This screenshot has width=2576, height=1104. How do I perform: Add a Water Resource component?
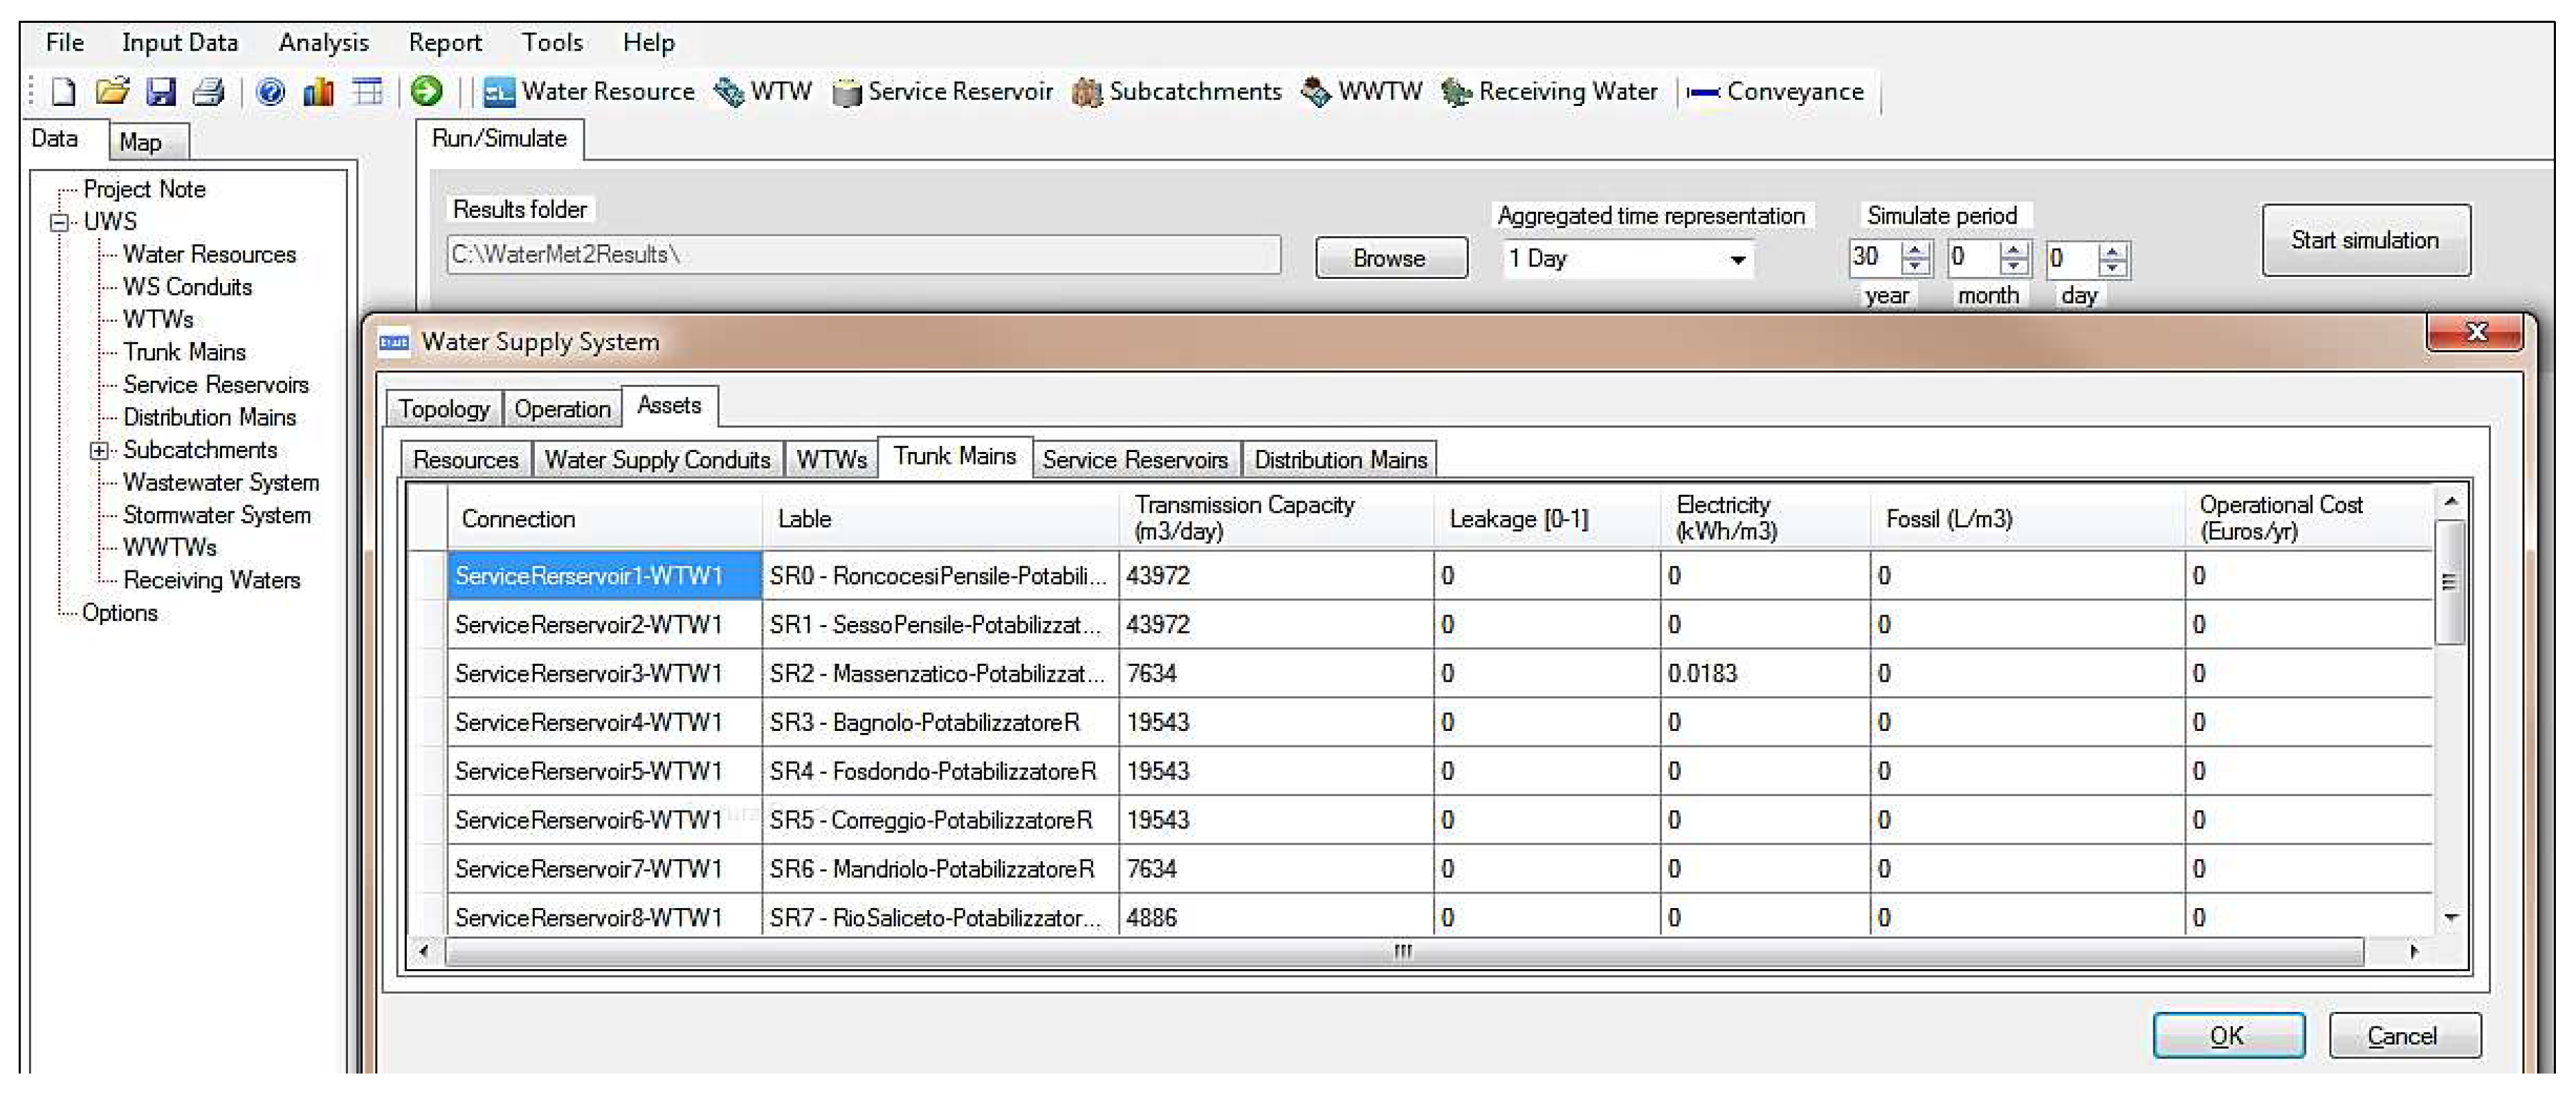589,92
